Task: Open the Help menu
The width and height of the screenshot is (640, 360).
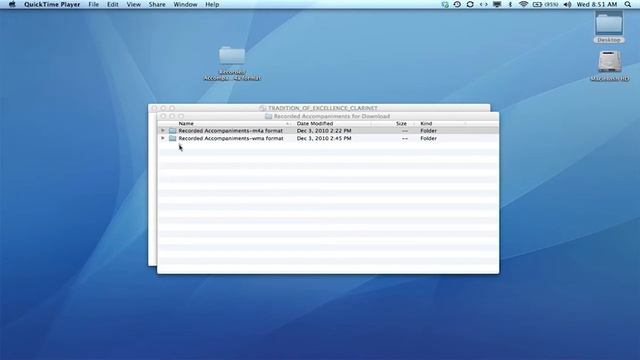Action: [212, 4]
